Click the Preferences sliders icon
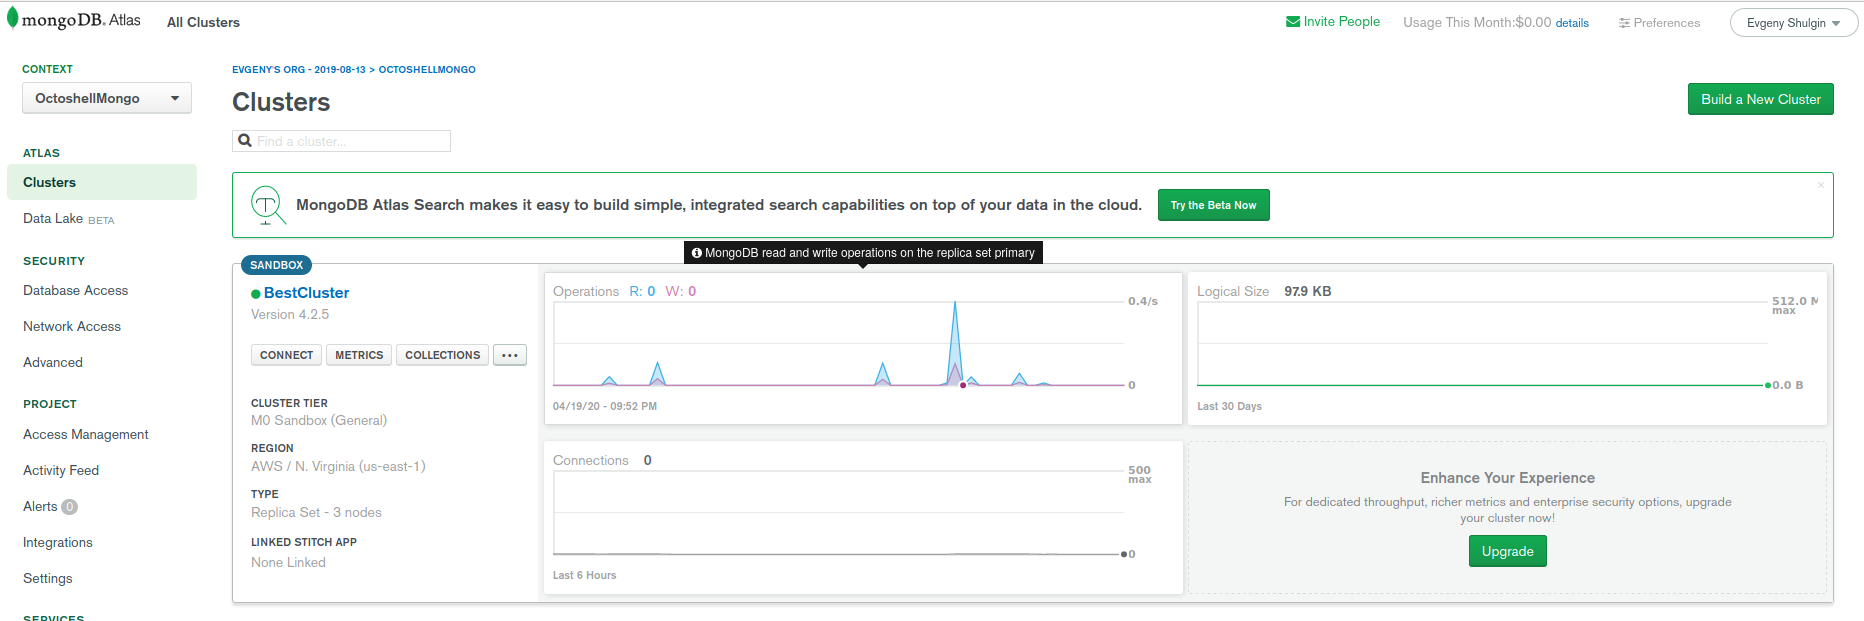Image resolution: width=1864 pixels, height=621 pixels. click(1624, 23)
